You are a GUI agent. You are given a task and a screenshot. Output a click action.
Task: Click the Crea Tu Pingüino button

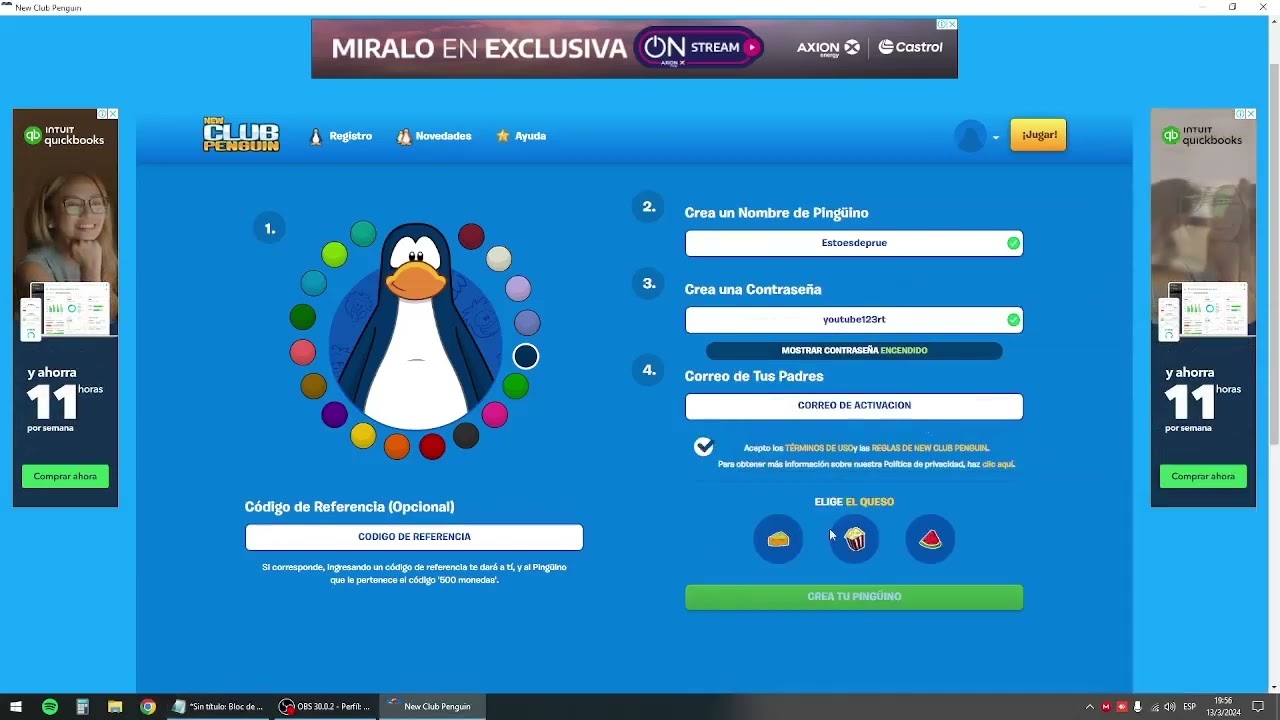pos(854,597)
